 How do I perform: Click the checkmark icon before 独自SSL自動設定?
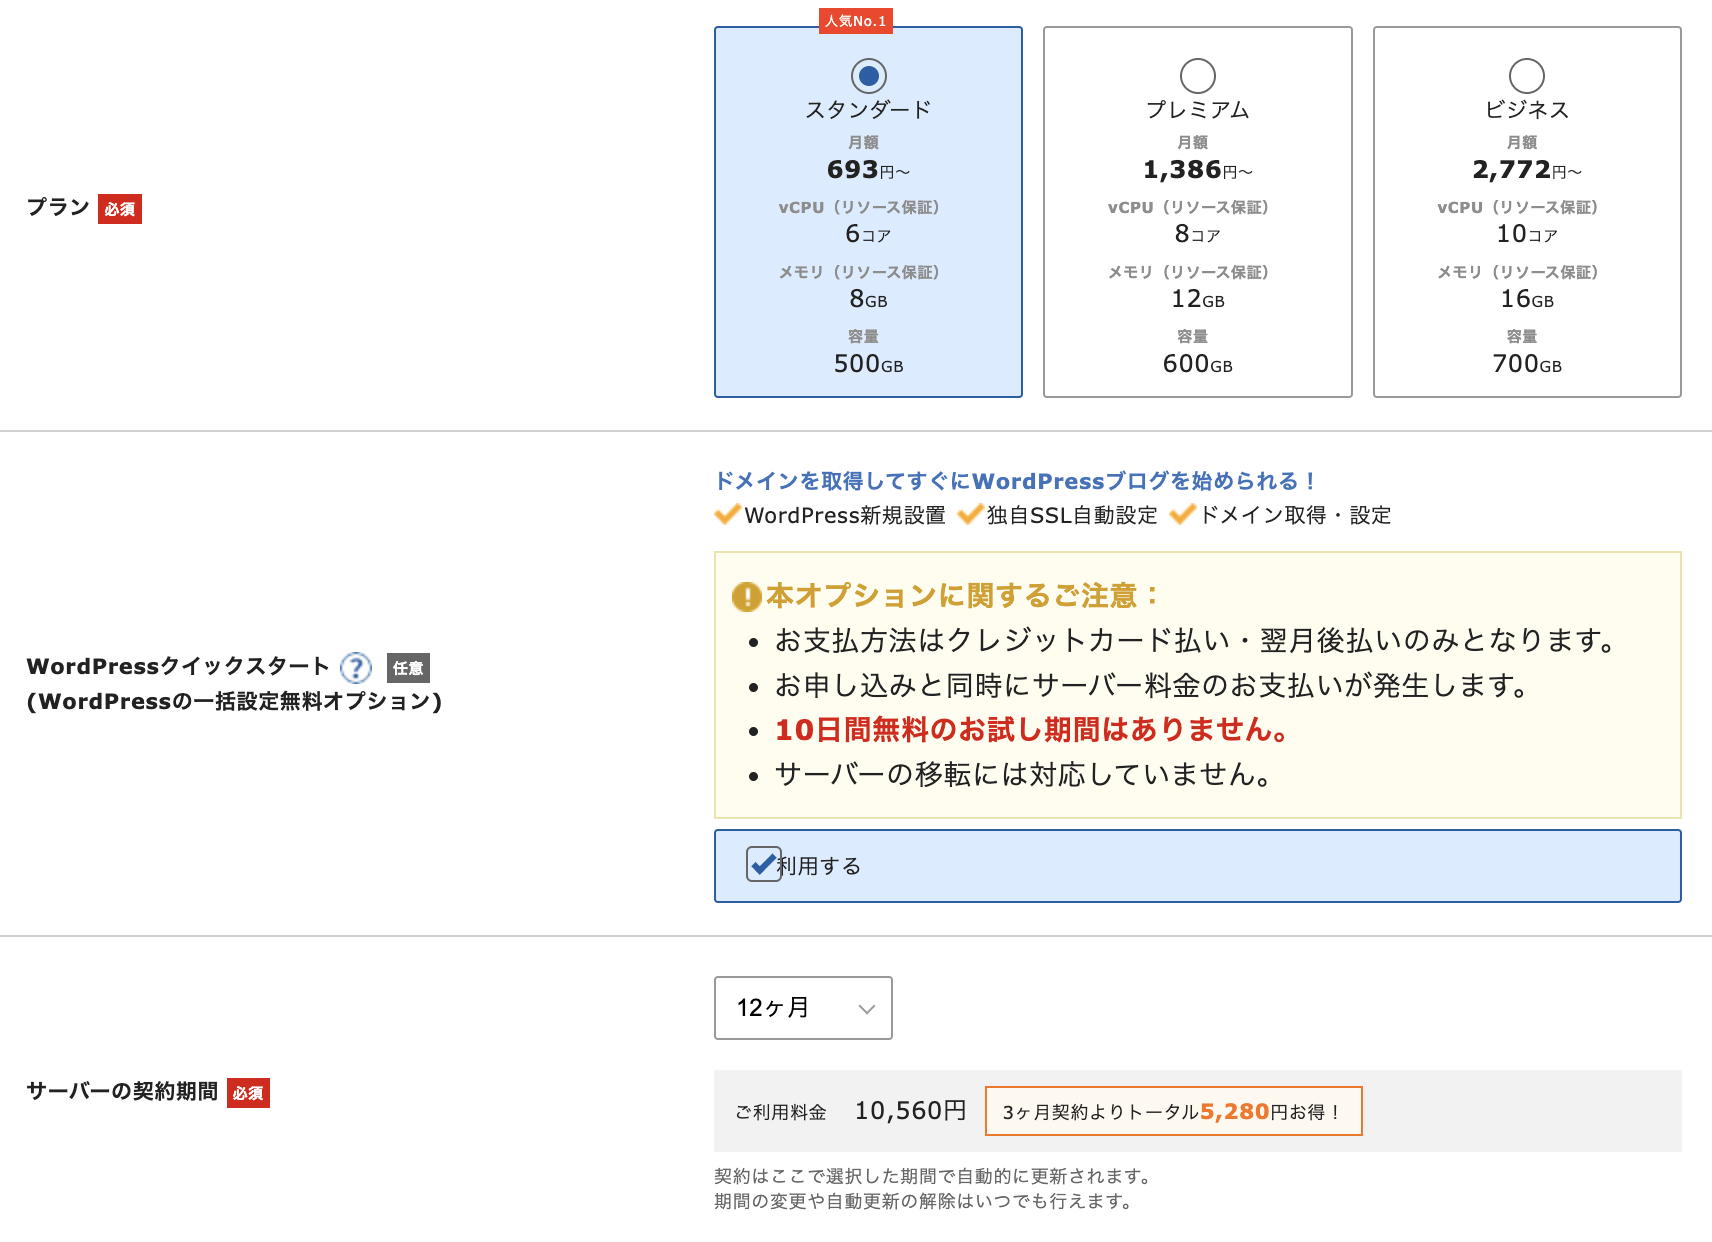970,514
